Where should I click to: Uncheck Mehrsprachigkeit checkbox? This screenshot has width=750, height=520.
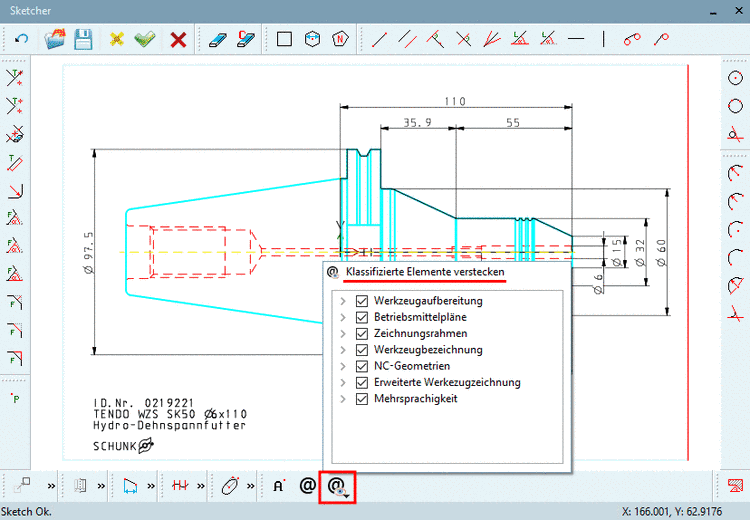click(362, 398)
